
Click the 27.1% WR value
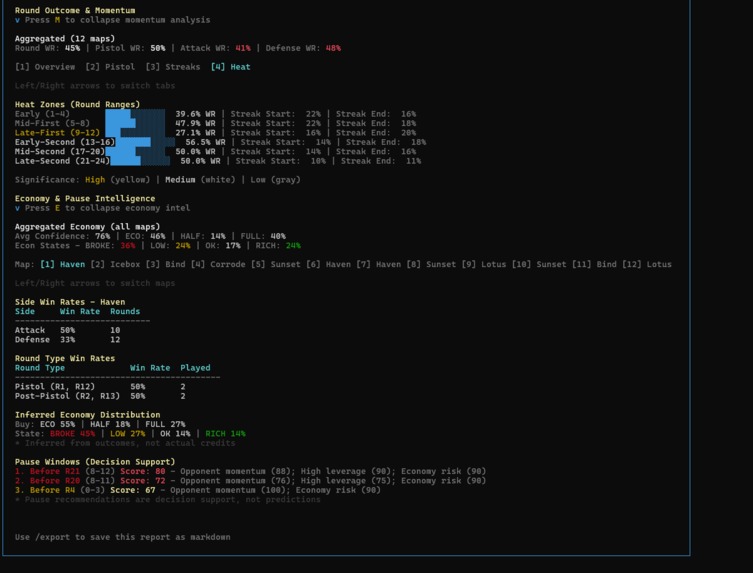pos(195,133)
